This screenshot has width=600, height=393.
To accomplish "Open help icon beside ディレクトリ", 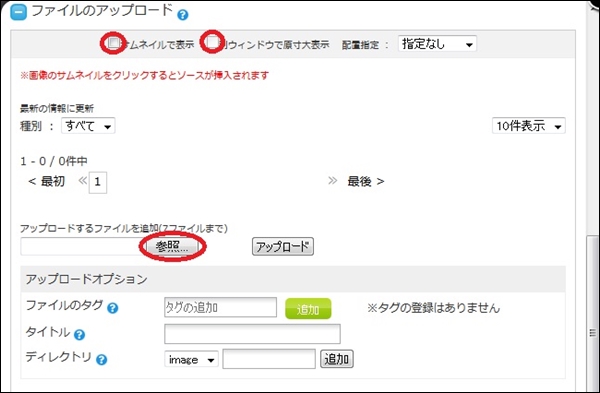I will pyautogui.click(x=101, y=360).
